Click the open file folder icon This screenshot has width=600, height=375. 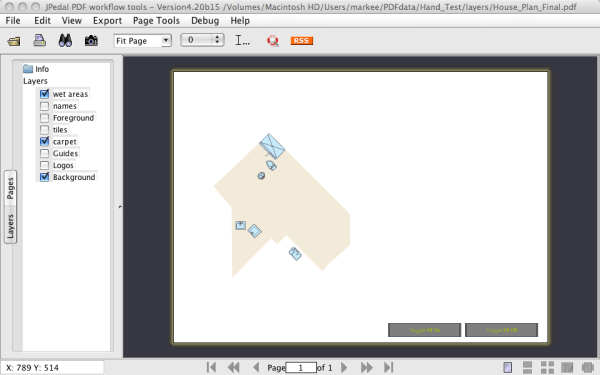pos(14,41)
